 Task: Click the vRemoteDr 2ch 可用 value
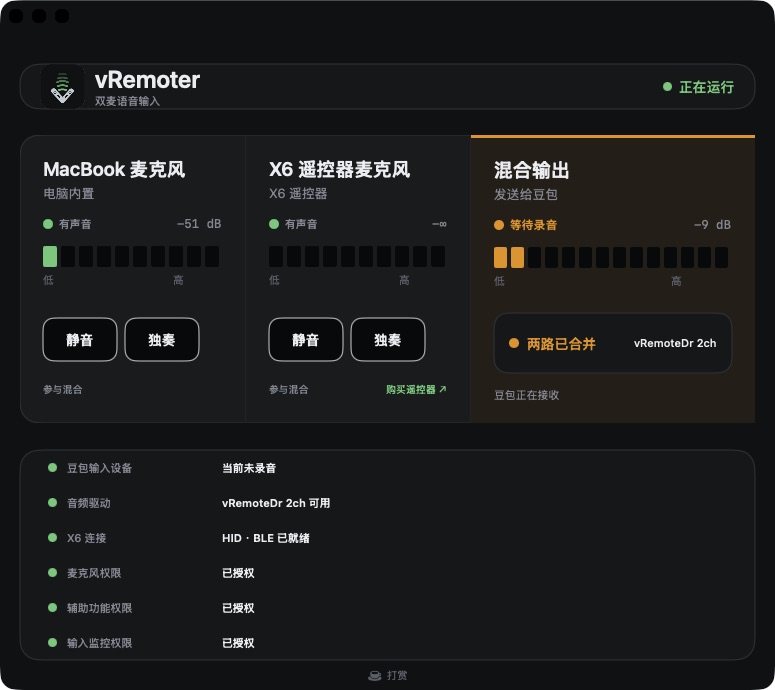276,503
